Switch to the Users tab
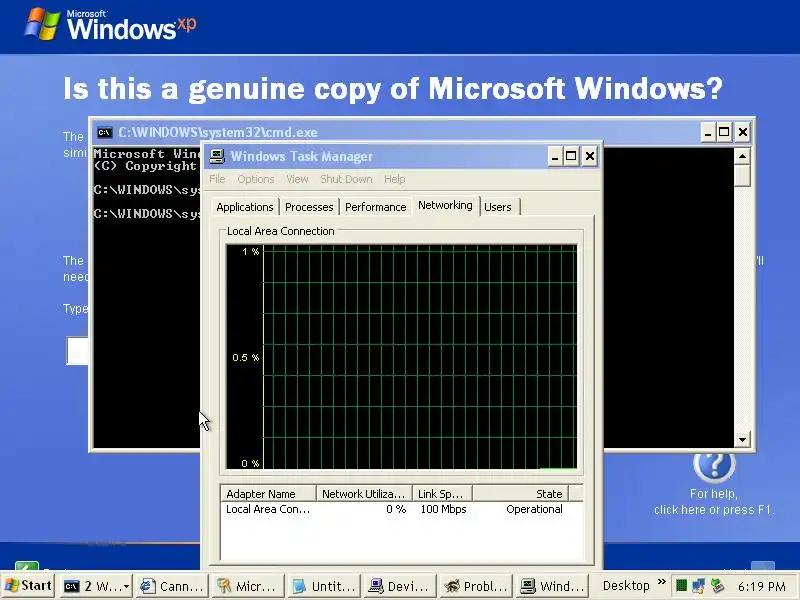This screenshot has height=600, width=800. [498, 207]
